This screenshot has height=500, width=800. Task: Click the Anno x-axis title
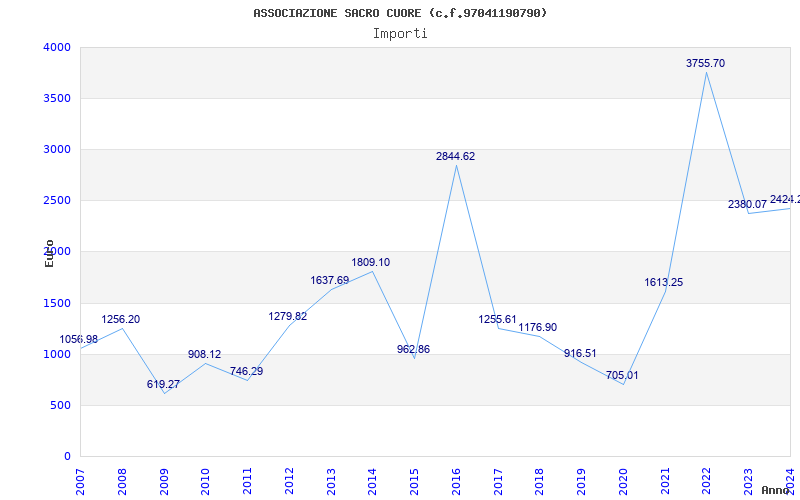(x=776, y=490)
